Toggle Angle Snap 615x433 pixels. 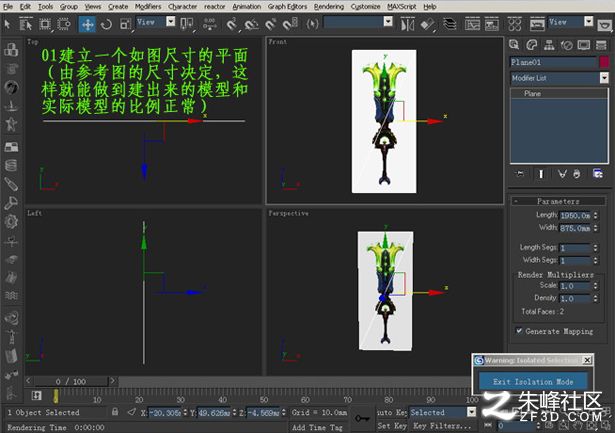(251, 24)
